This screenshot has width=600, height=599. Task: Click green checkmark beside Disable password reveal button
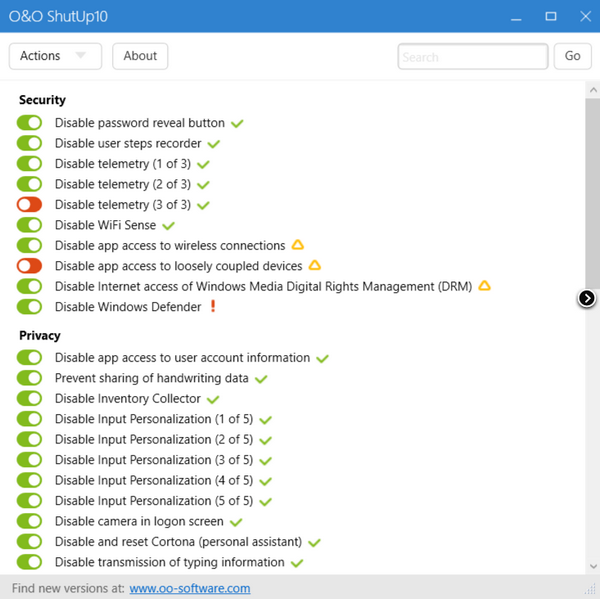pos(237,123)
